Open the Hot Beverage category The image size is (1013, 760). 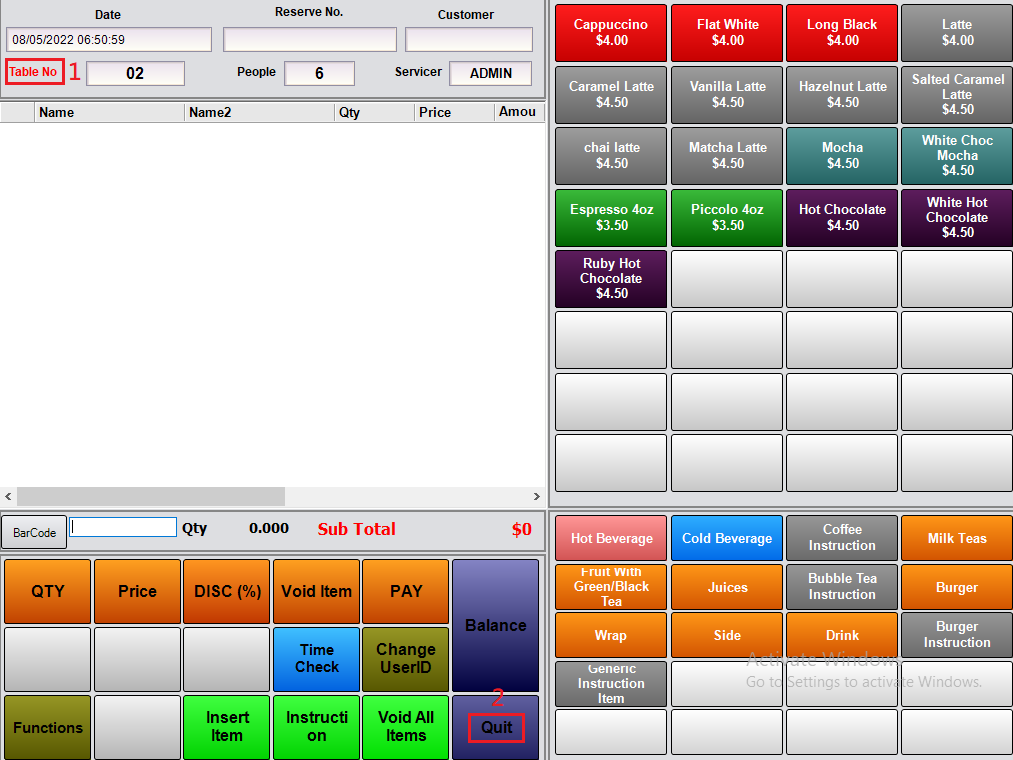click(611, 538)
